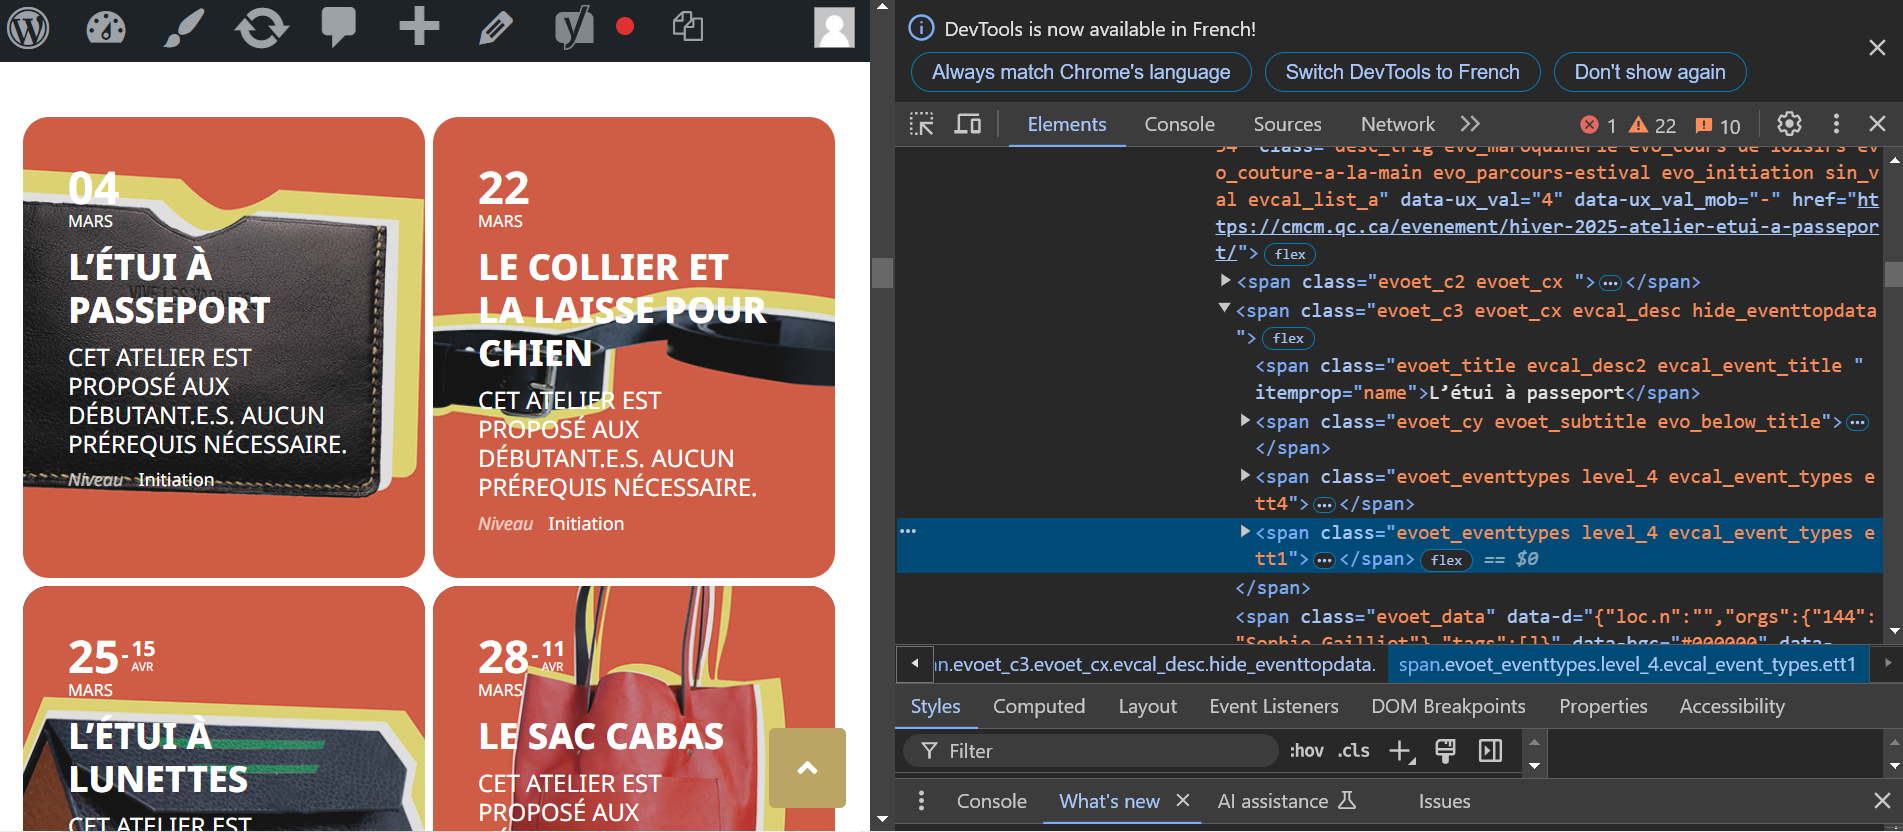Screen dimensions: 1903x832
Task: Click the scroll-to-top arrow button
Action: [807, 768]
